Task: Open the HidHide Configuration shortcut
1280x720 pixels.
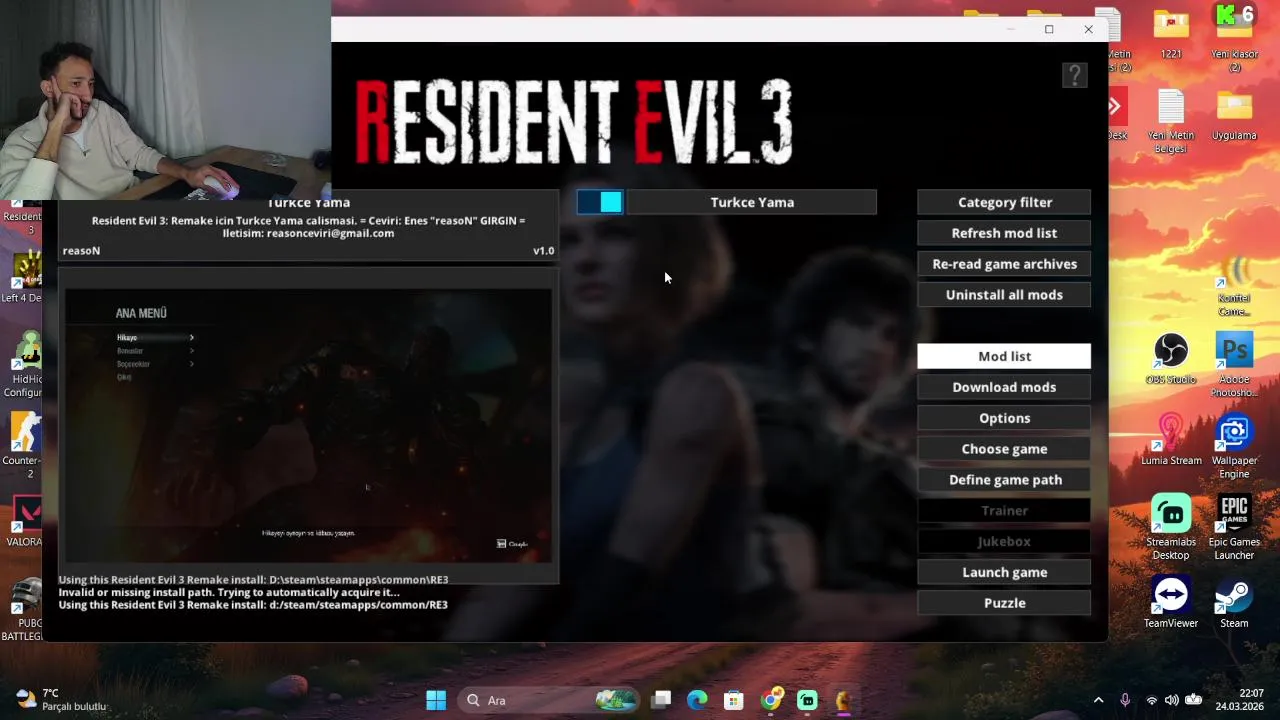Action: coord(24,365)
